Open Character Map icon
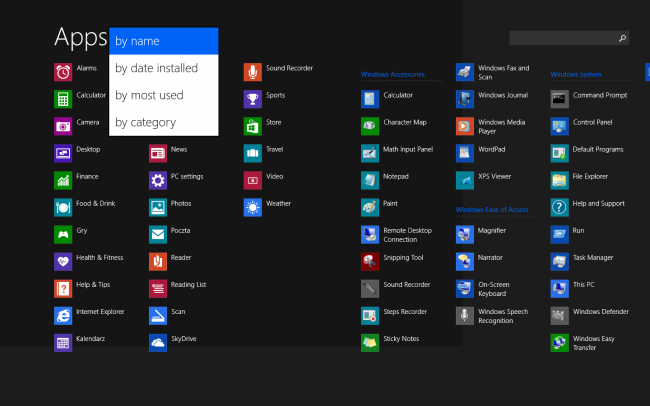 coord(370,126)
